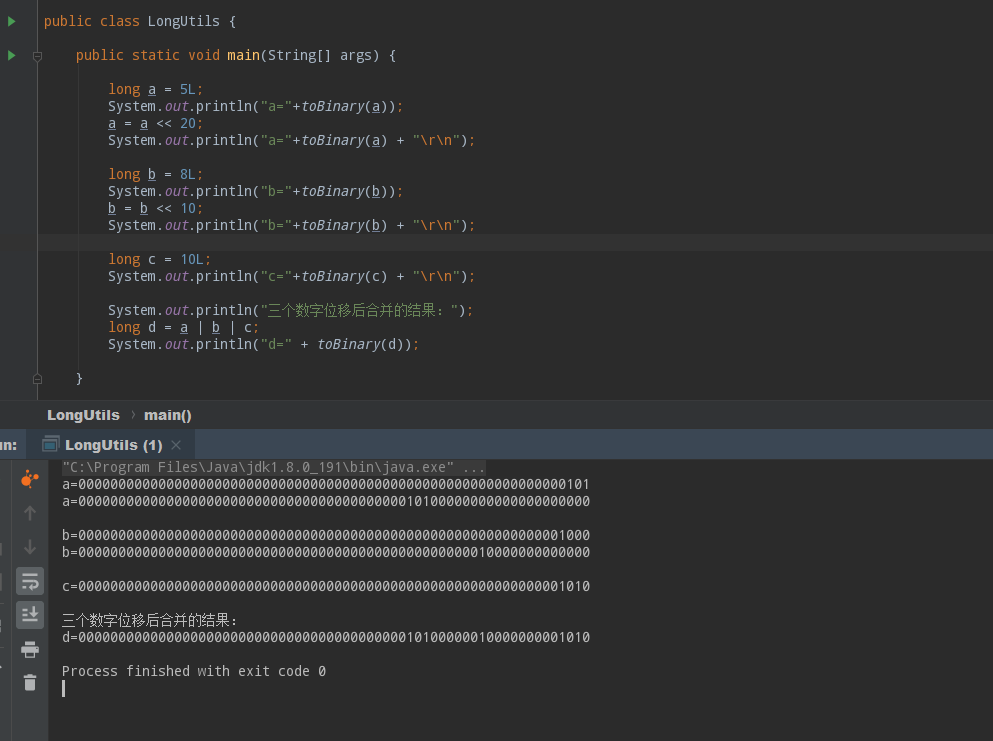
Task: Toggle scroll to end of console
Action: [x=30, y=615]
